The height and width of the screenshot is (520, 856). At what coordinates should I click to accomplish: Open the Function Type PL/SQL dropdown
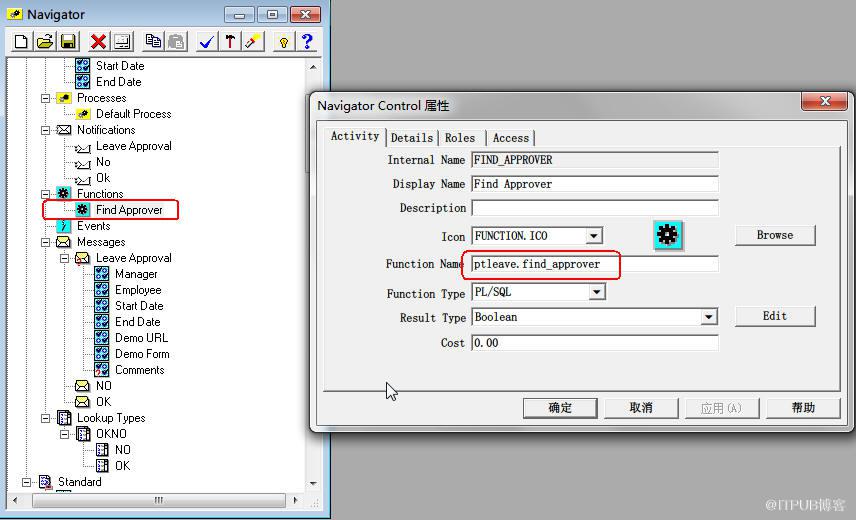597,292
